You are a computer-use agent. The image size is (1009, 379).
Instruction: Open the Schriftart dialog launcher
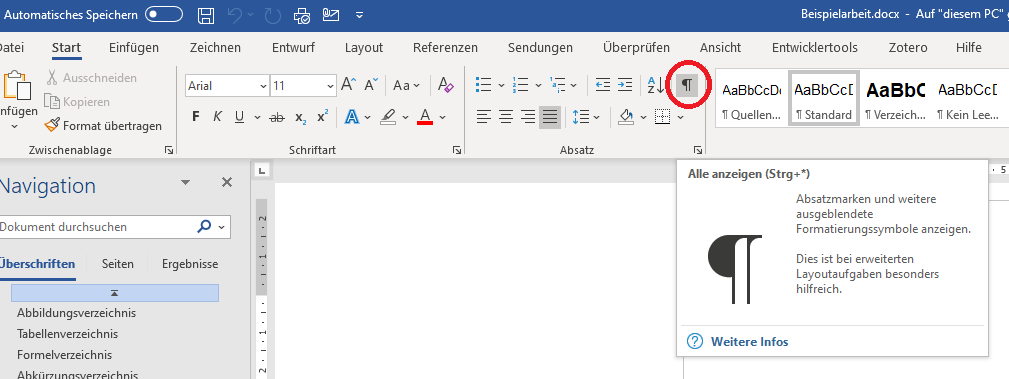457,150
